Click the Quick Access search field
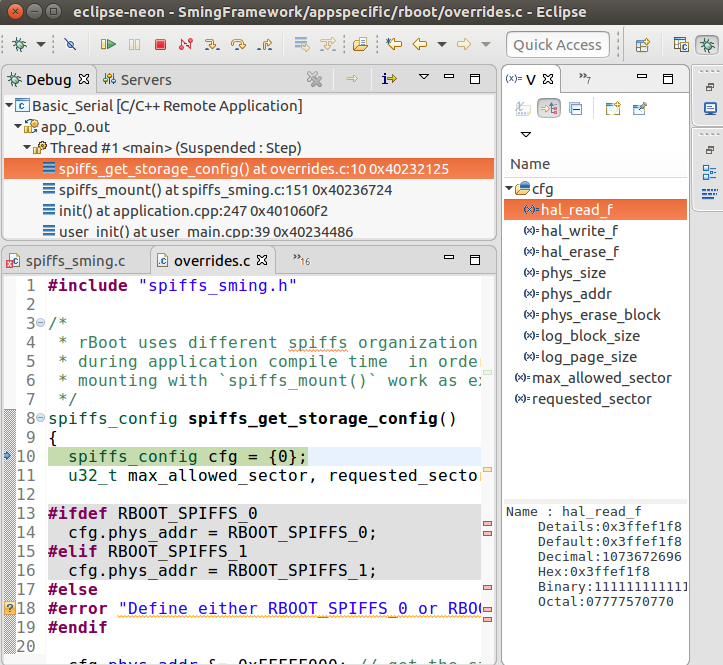This screenshot has height=665, width=723. click(557, 45)
